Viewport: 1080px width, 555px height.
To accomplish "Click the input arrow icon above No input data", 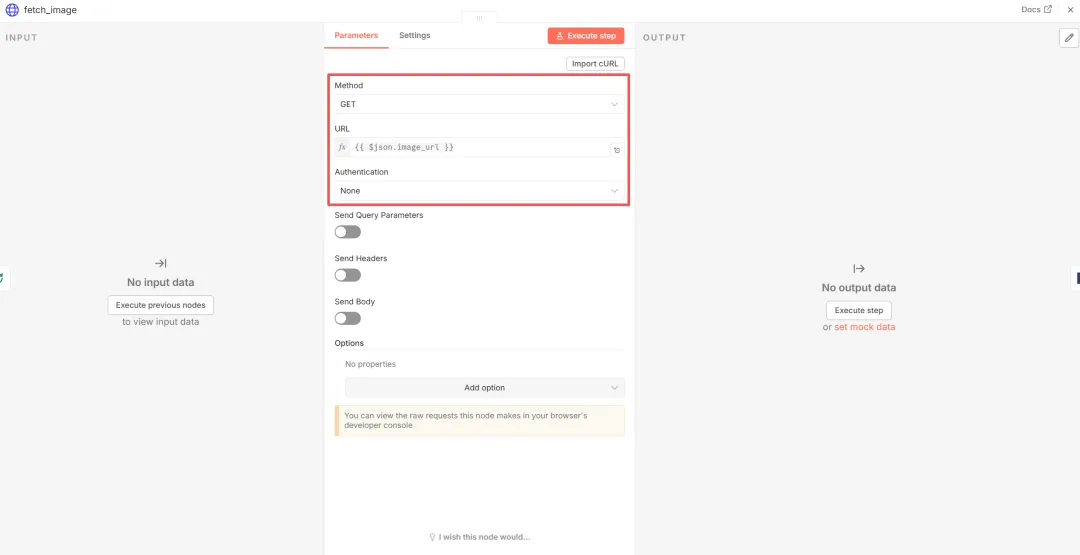I will click(x=160, y=263).
